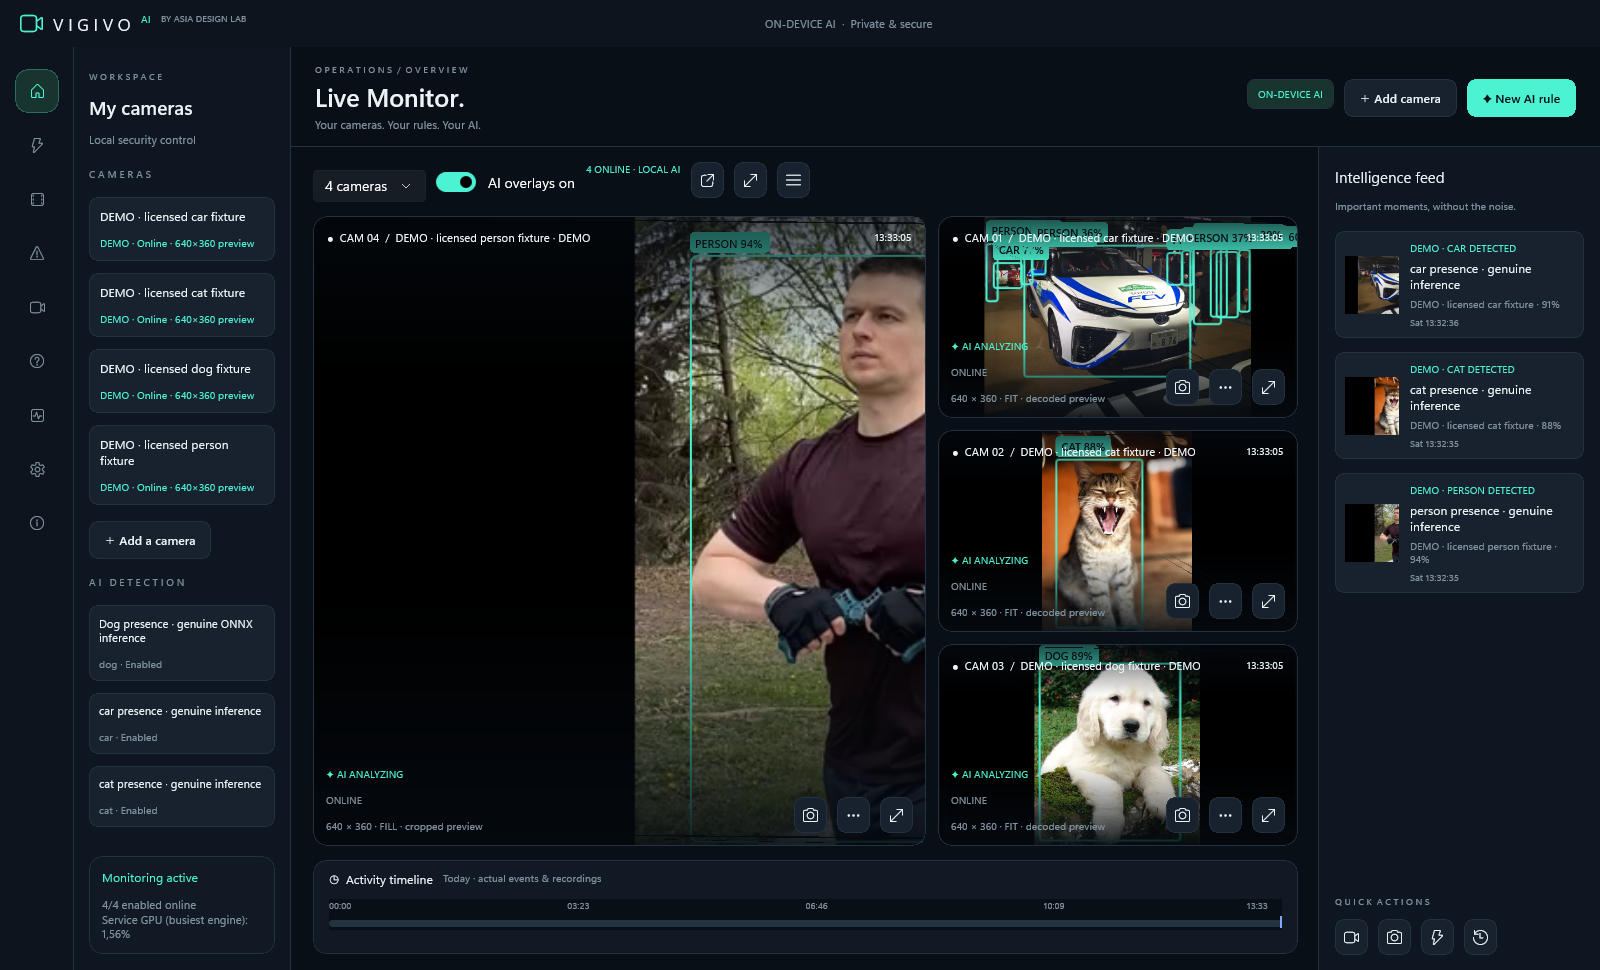Click the current-time marker on the timeline

[1281, 921]
